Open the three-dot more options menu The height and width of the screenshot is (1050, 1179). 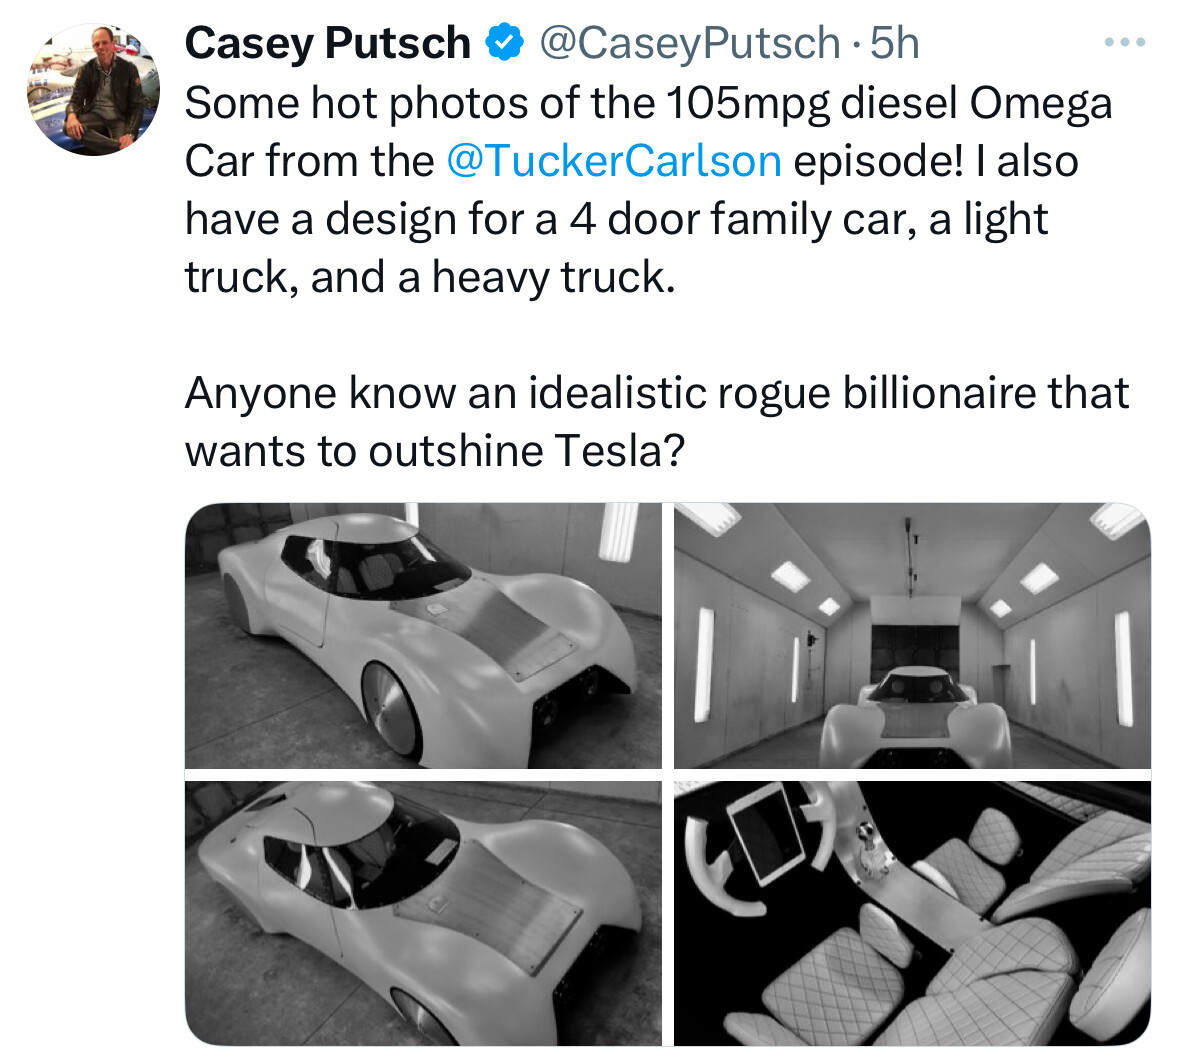pos(1124,43)
